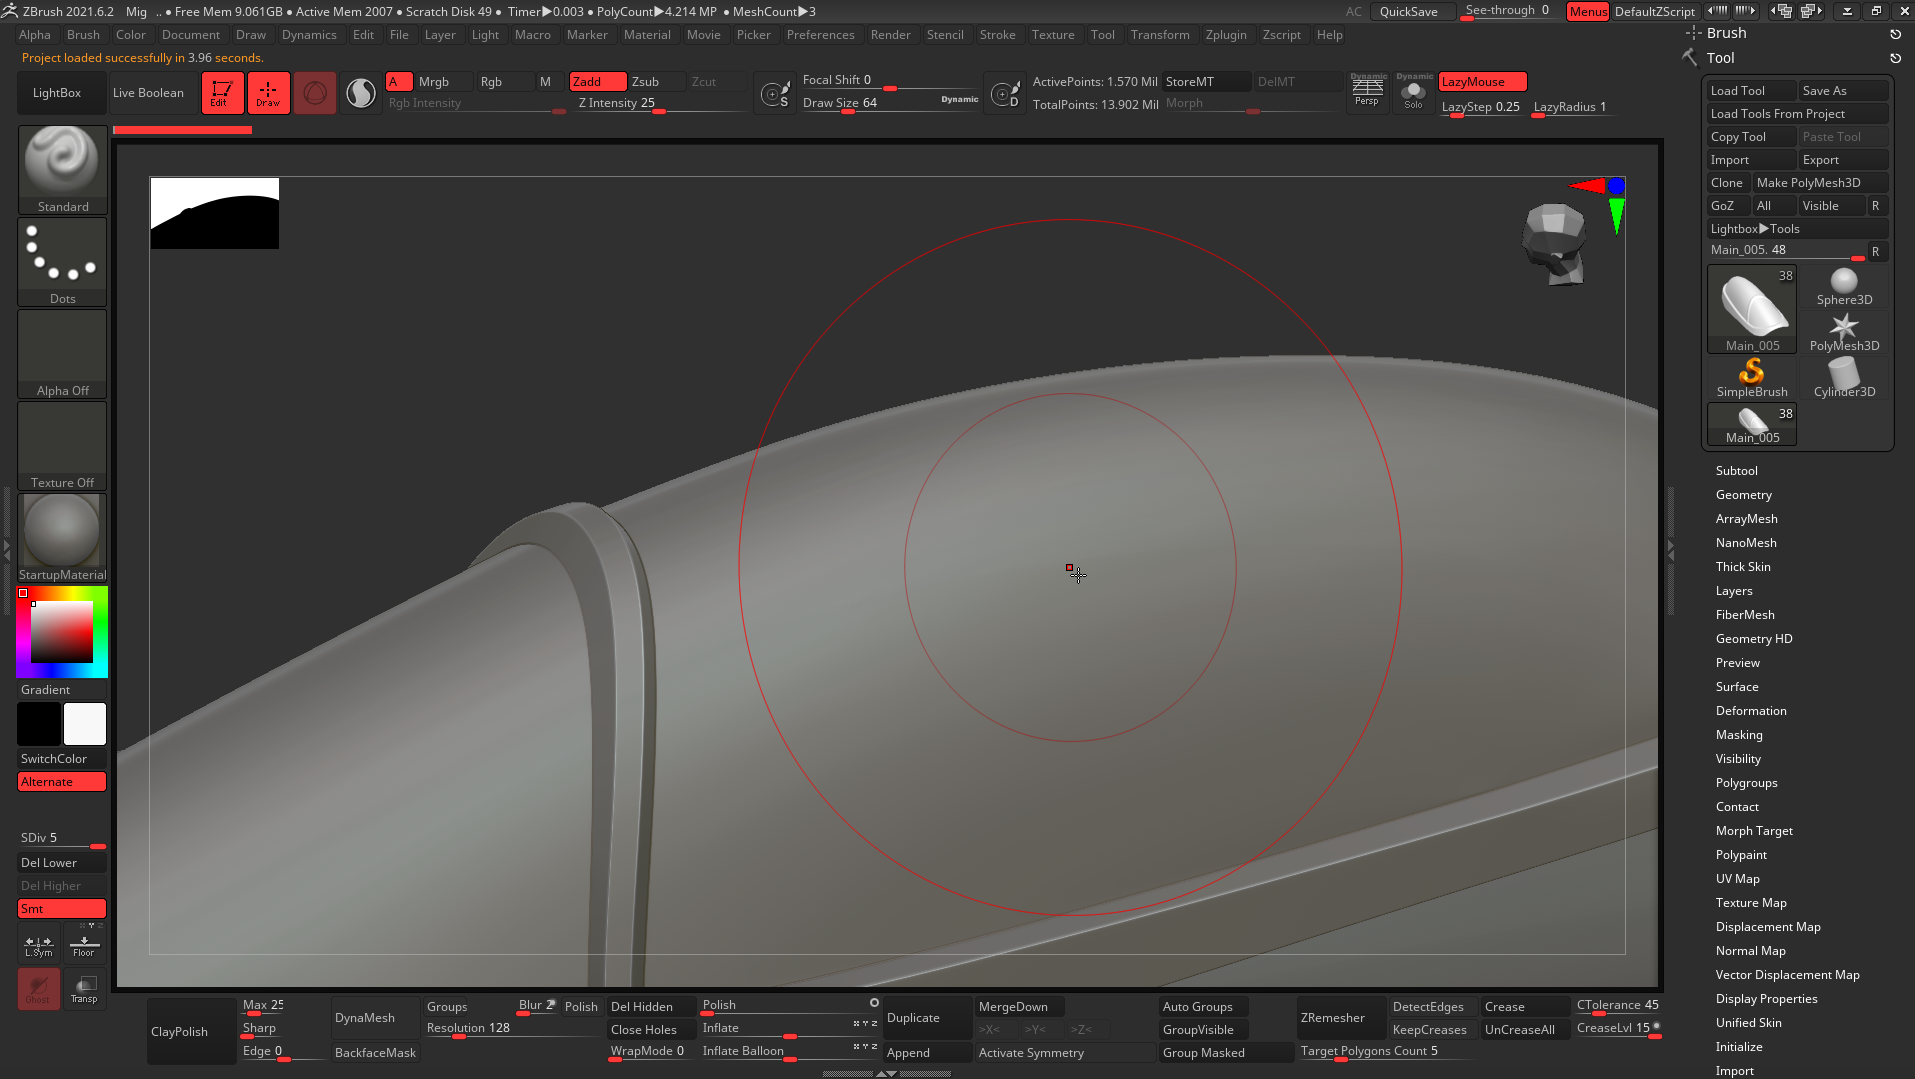Image resolution: width=1915 pixels, height=1079 pixels.
Task: Click the ZRemesher button
Action: click(x=1332, y=1018)
